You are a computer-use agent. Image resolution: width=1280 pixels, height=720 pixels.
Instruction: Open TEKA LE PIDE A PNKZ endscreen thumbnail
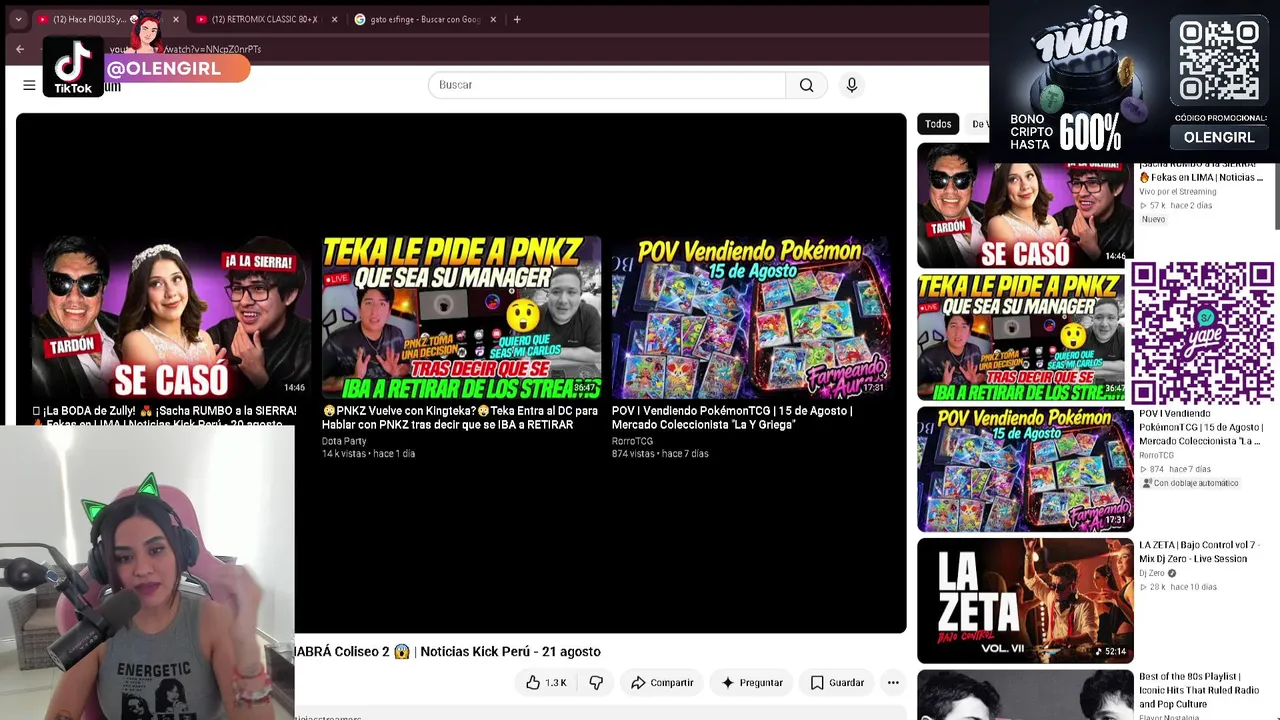(x=461, y=318)
